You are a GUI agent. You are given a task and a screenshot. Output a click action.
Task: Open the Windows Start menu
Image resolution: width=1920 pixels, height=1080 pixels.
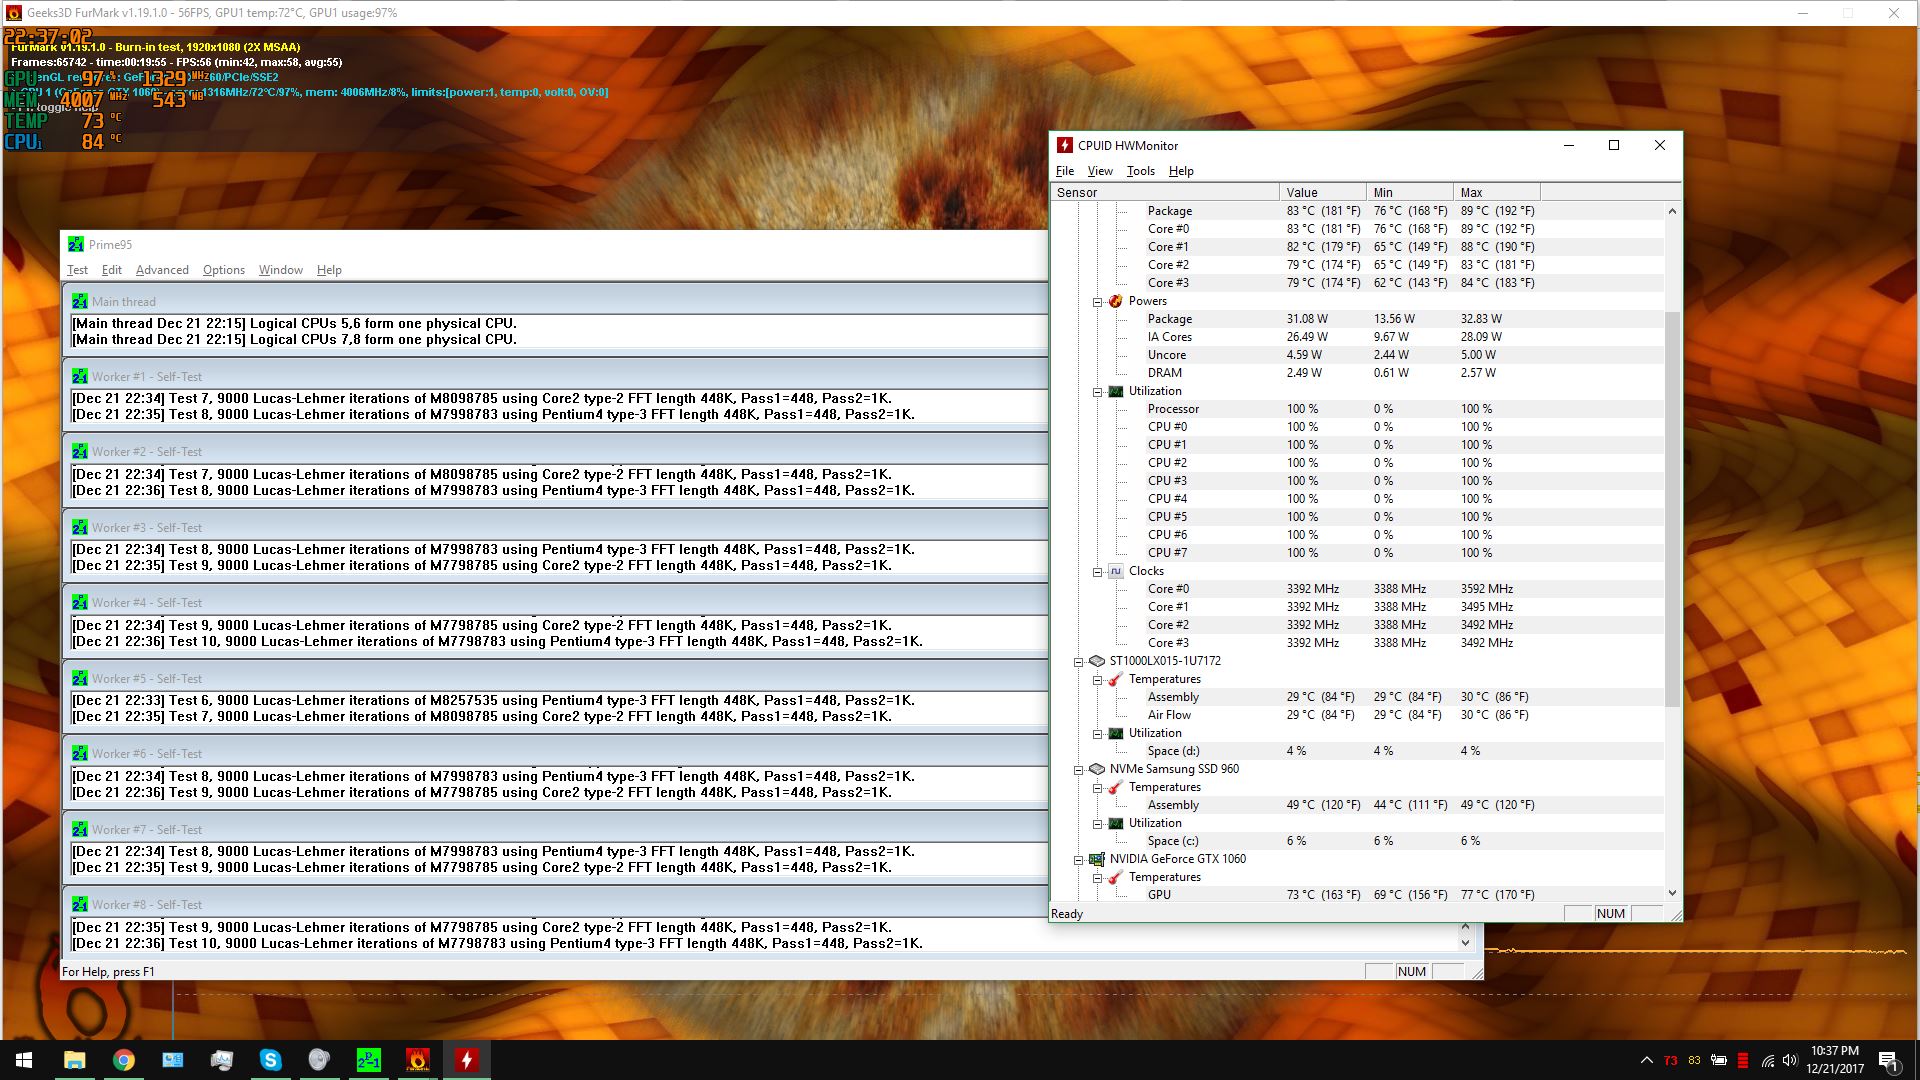click(24, 1060)
